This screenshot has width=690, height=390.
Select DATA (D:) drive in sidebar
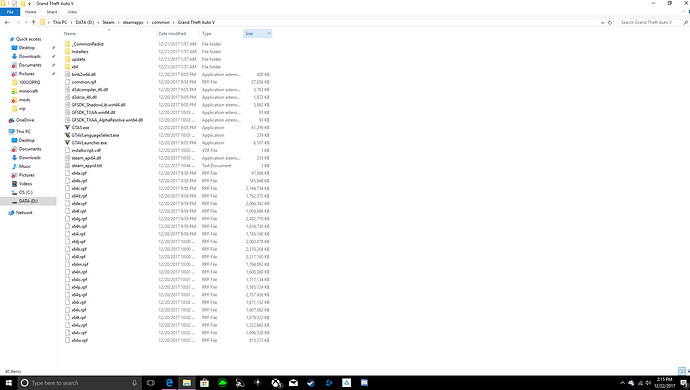click(28, 201)
